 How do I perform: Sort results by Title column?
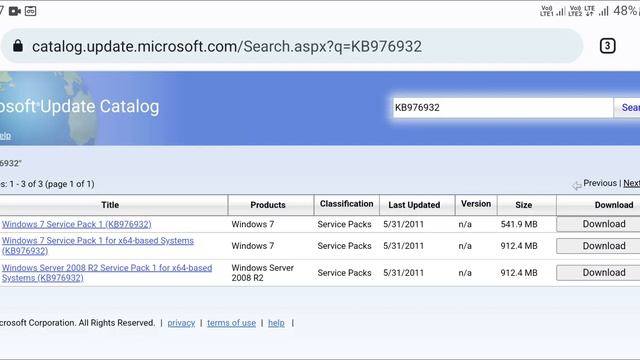pos(110,205)
